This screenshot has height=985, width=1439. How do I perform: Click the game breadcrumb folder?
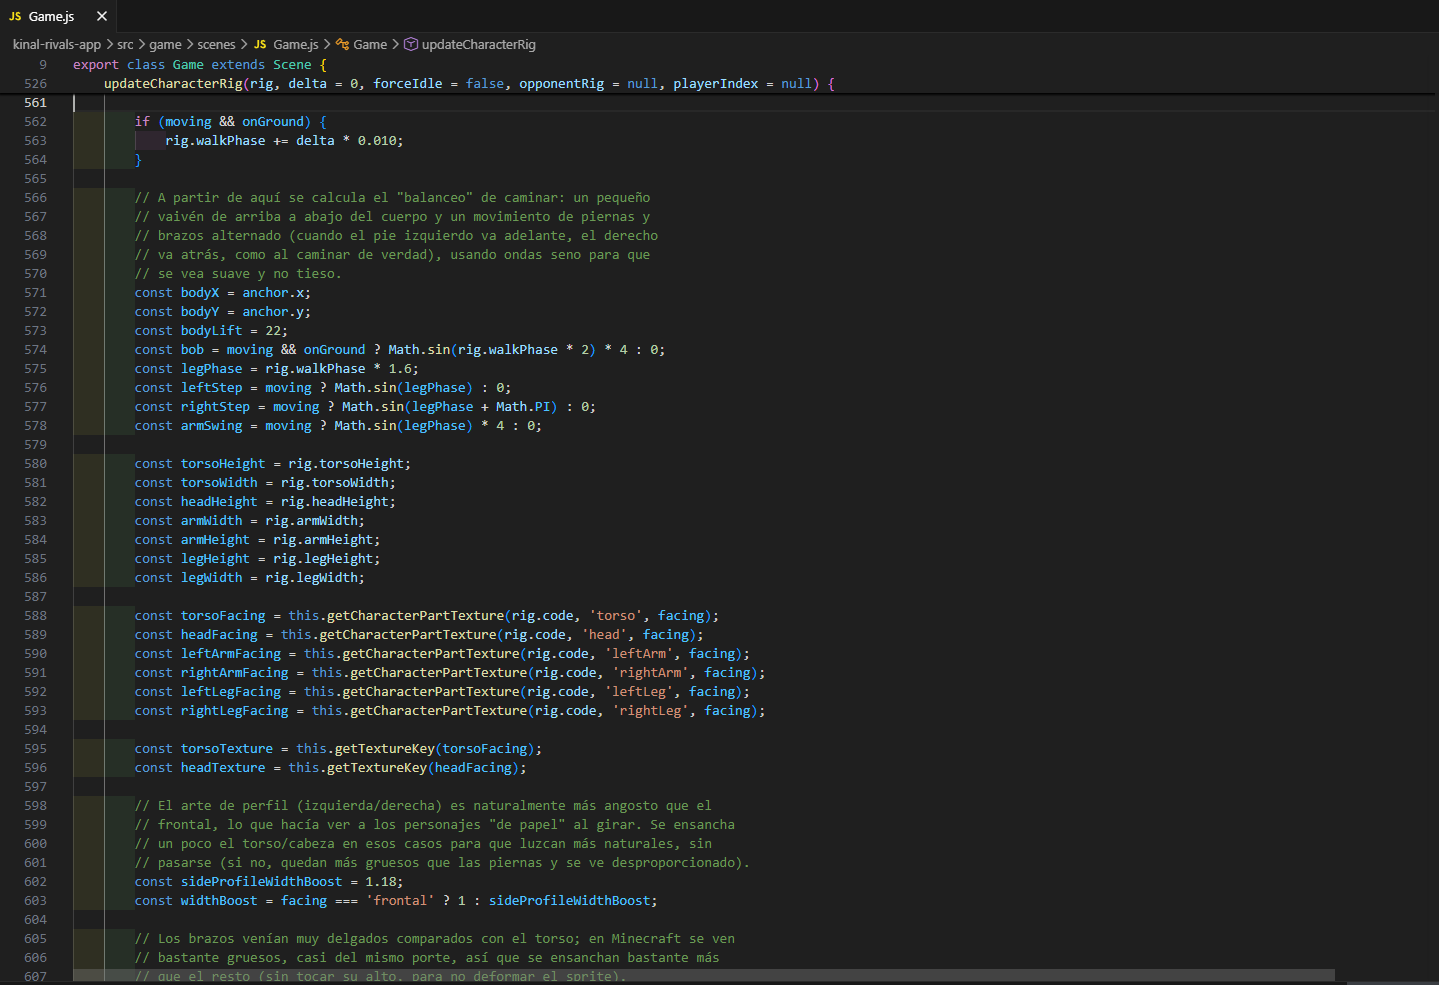click(x=166, y=44)
